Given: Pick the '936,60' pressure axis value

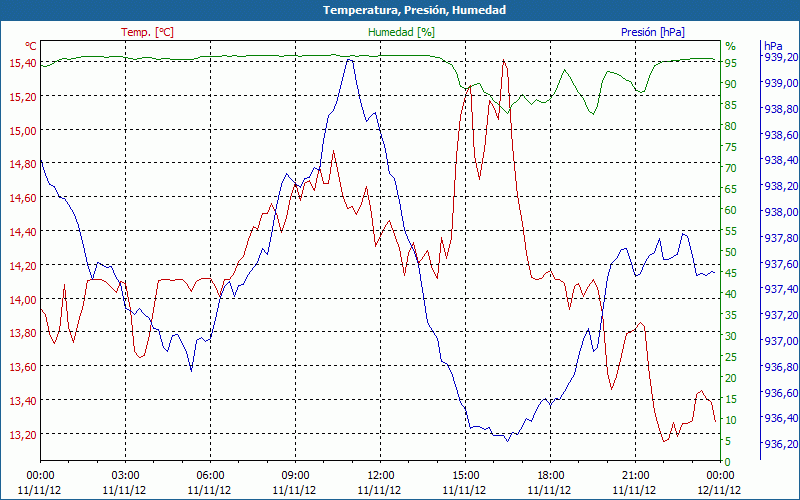Looking at the screenshot, I should coord(780,393).
